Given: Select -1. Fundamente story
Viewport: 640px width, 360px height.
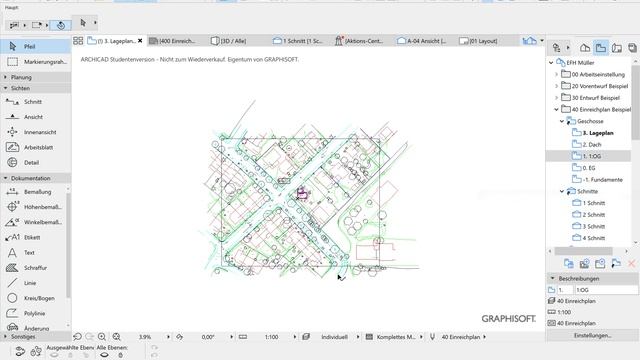Looking at the screenshot, I should 602,180.
